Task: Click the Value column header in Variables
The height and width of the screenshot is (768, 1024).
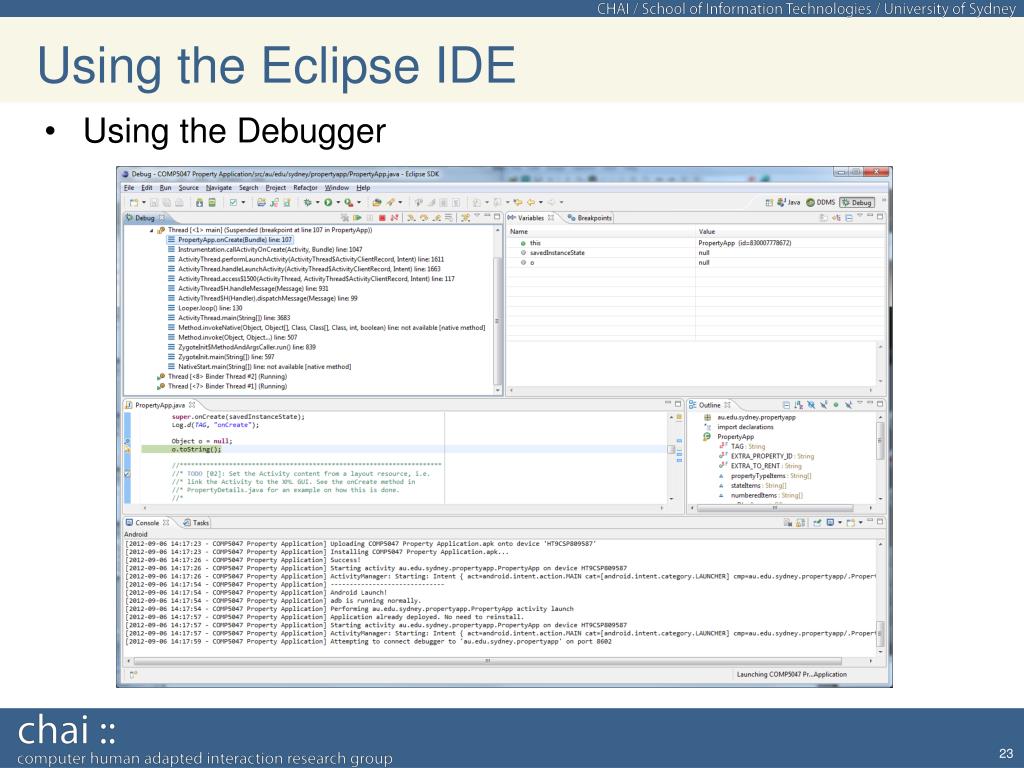Action: (x=707, y=232)
